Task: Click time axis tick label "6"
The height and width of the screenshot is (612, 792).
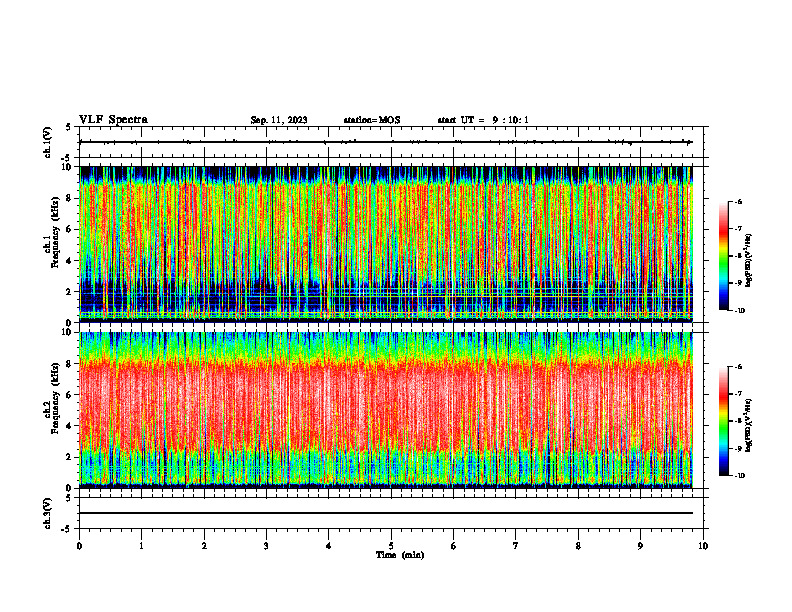Action: tap(454, 546)
